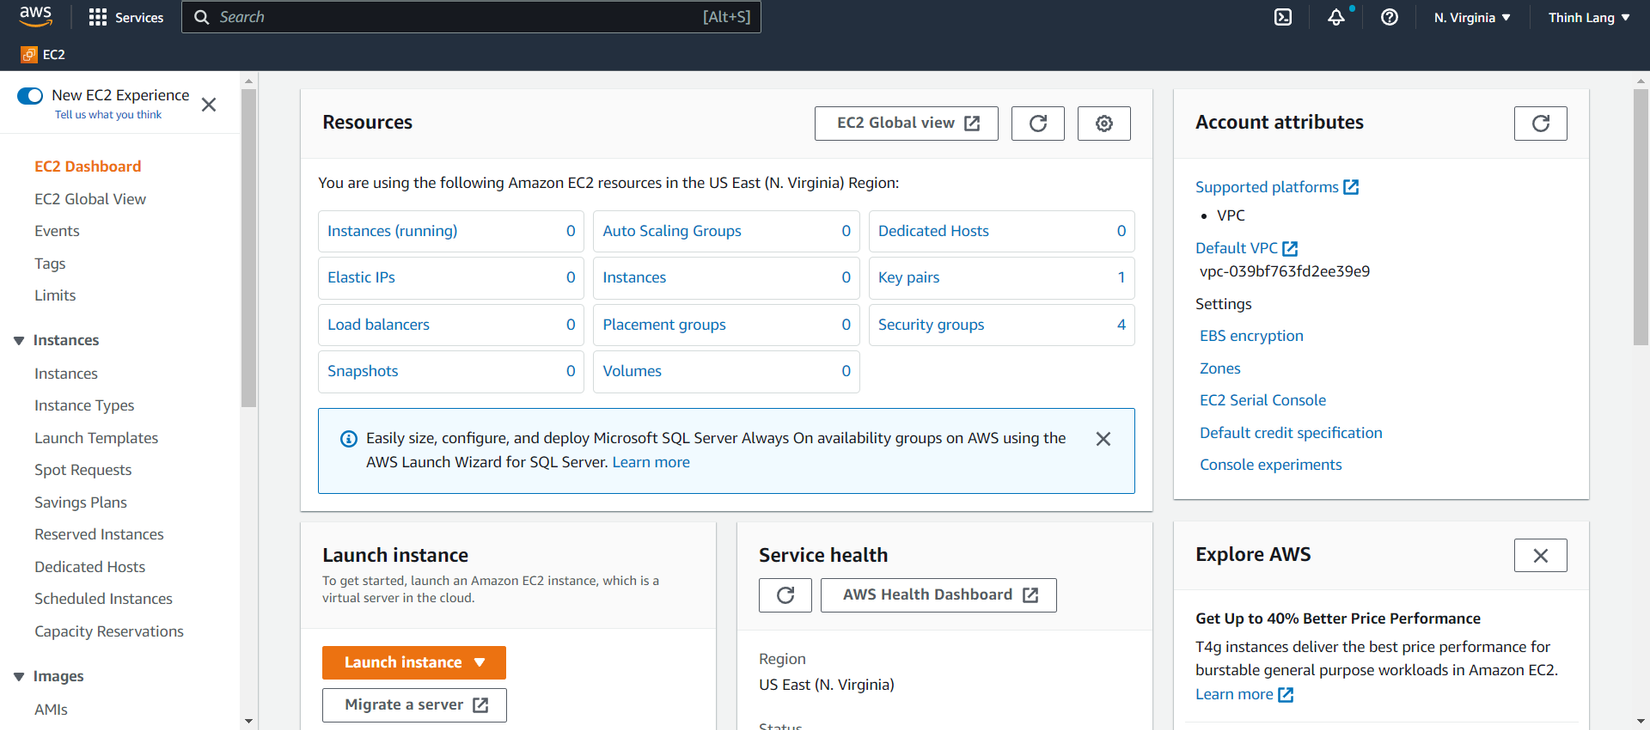Dismiss the SQL Server info banner
This screenshot has width=1650, height=730.
tap(1103, 439)
